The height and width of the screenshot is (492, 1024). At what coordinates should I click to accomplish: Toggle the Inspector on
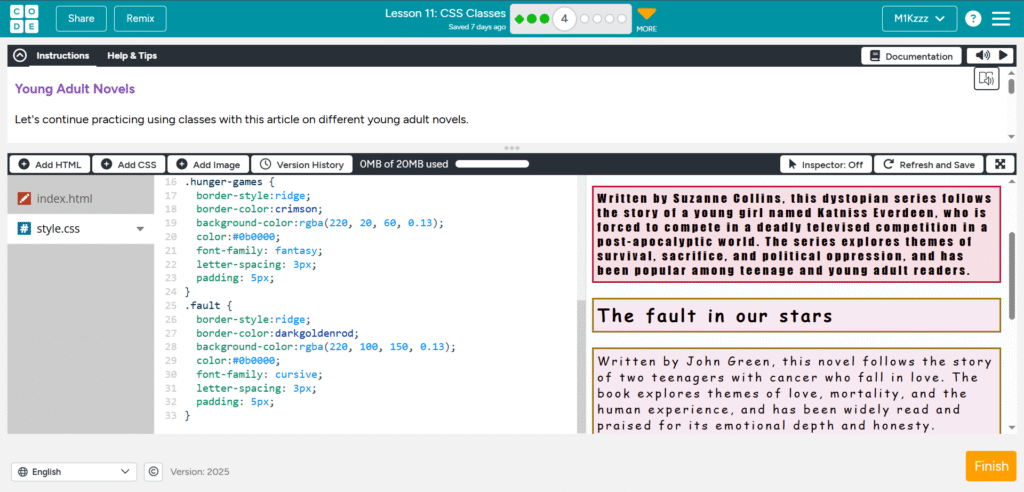point(825,164)
